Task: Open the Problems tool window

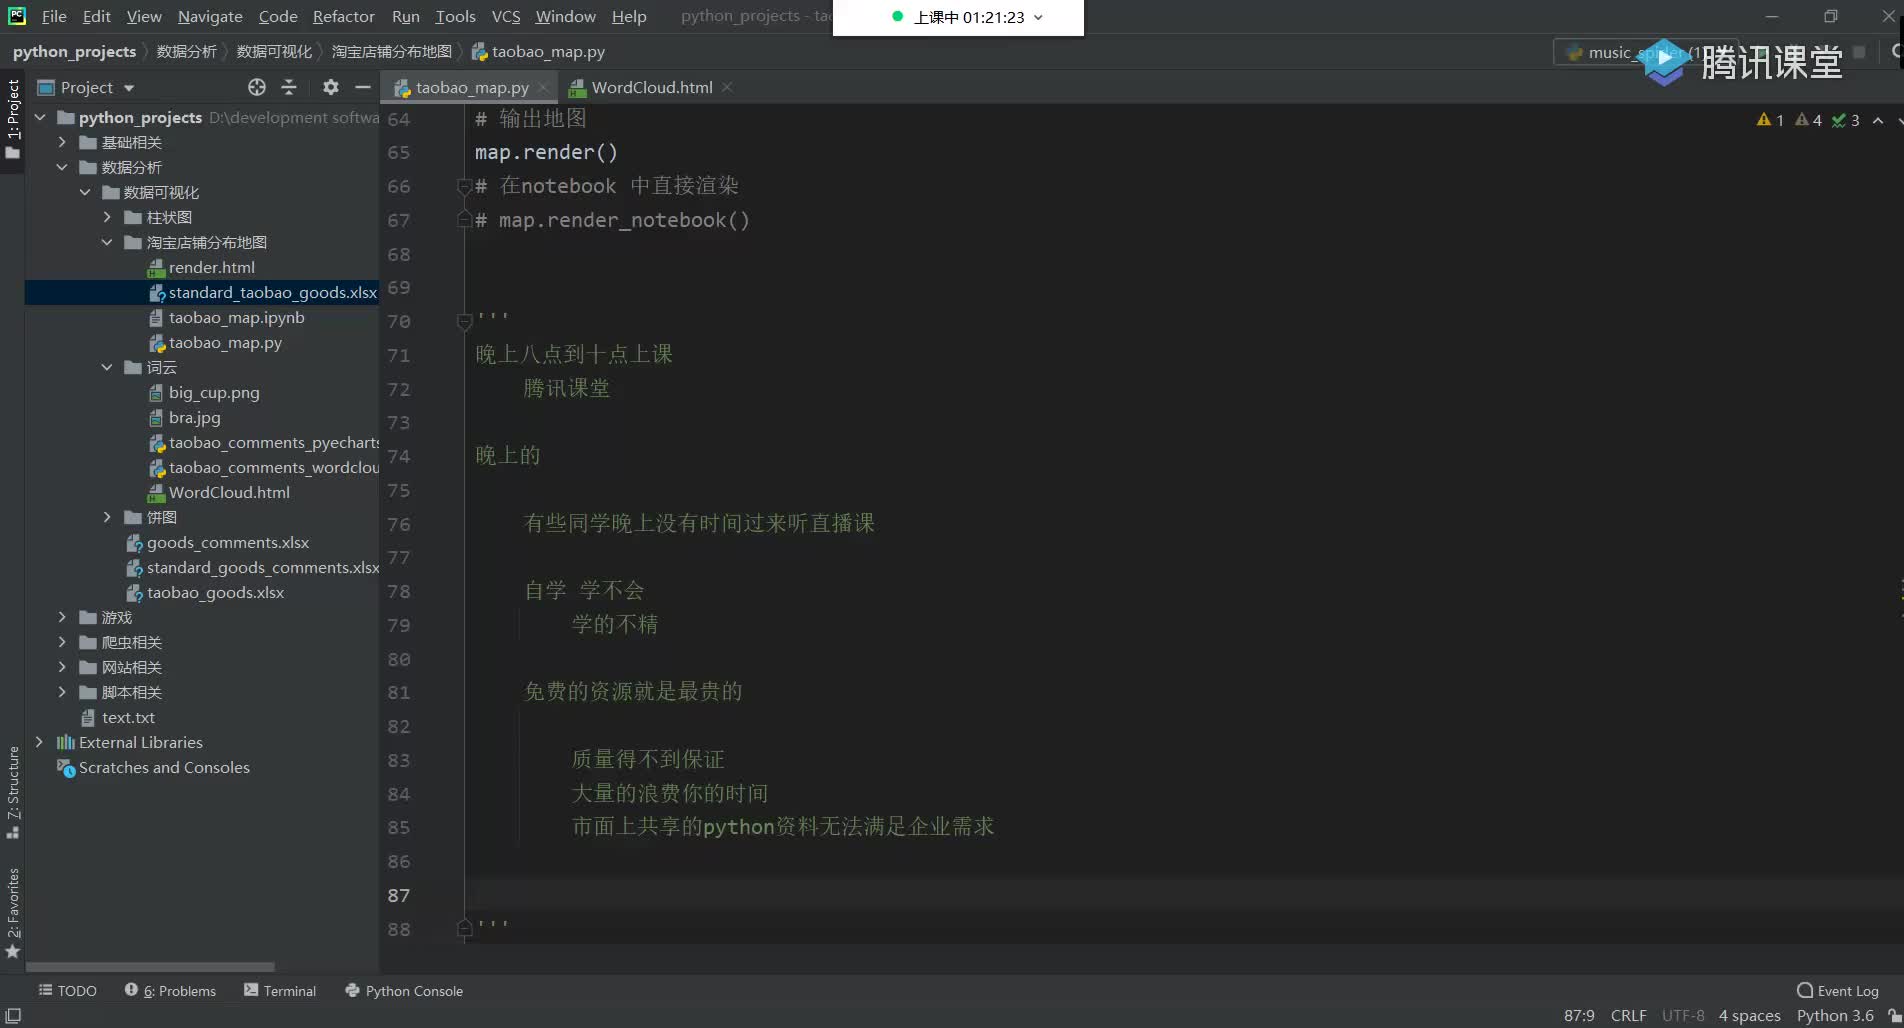Action: pos(170,991)
